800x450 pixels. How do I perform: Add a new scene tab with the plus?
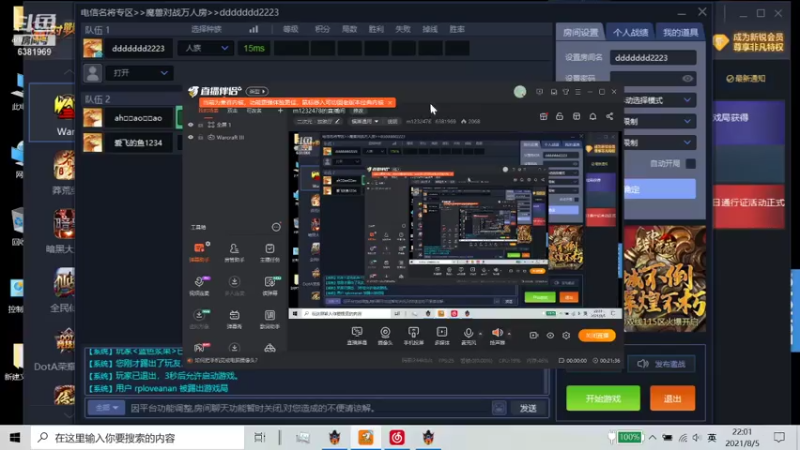pos(280,111)
